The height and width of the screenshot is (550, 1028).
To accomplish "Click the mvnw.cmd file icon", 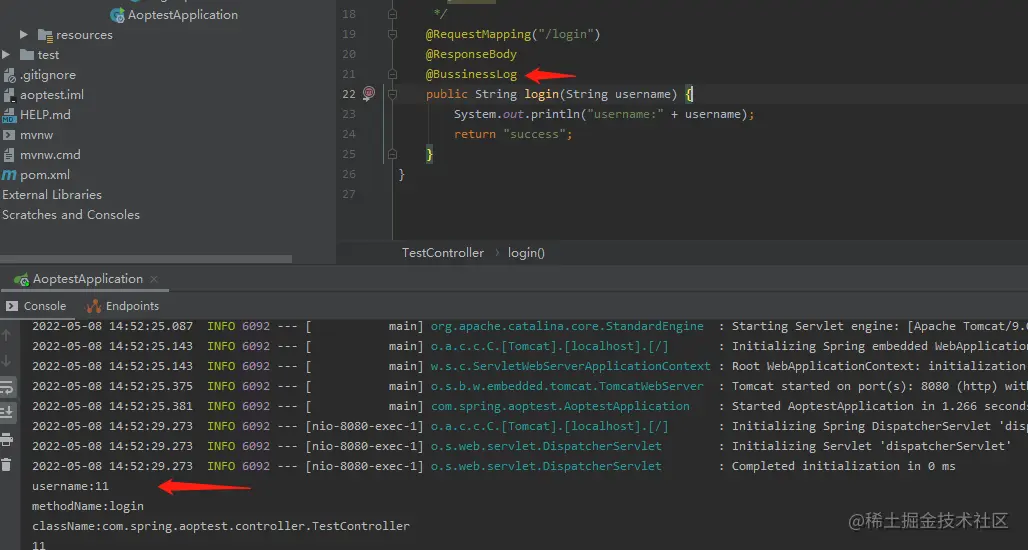I will coord(9,155).
